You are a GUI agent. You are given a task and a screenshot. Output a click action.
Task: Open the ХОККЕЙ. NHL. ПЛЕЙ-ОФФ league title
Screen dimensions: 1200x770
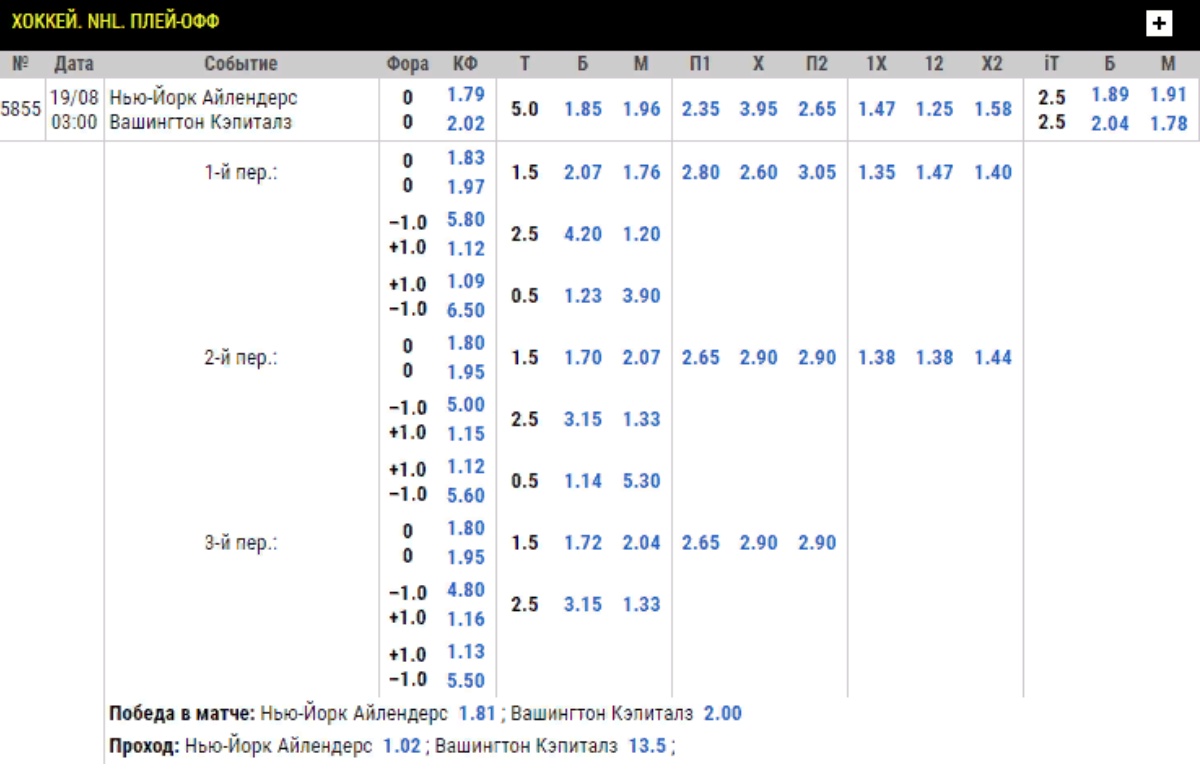pos(115,21)
